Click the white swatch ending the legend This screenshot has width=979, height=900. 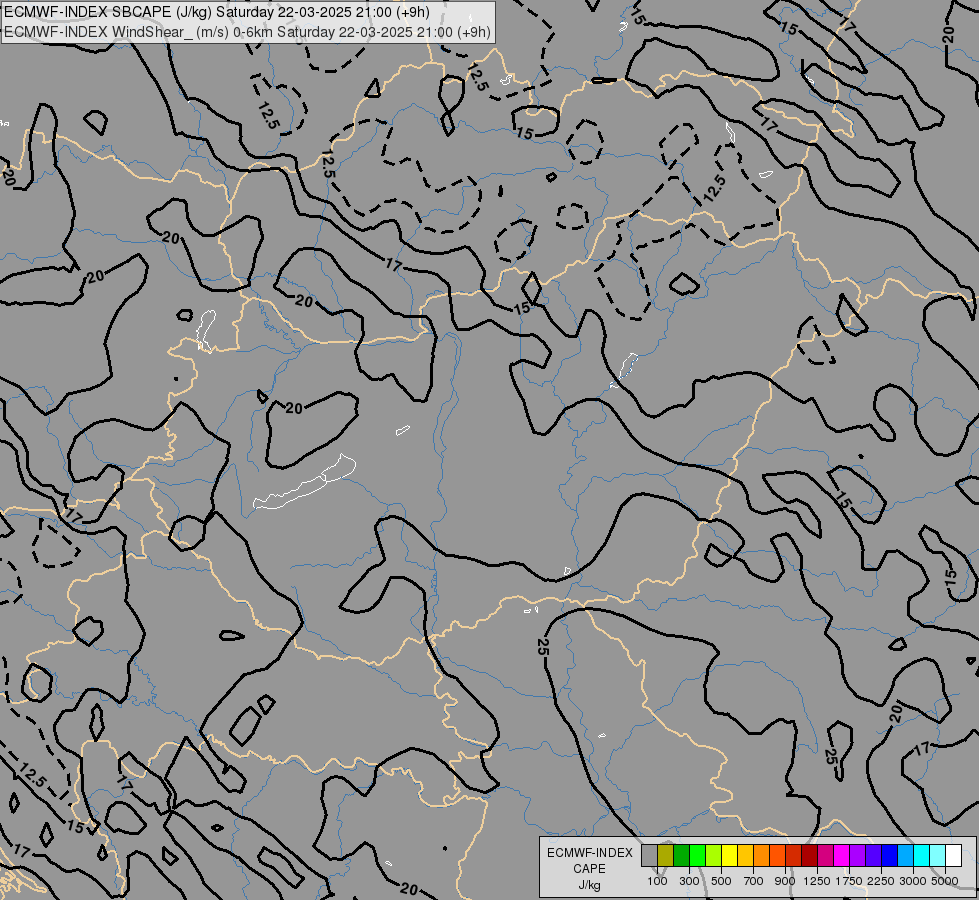(953, 856)
